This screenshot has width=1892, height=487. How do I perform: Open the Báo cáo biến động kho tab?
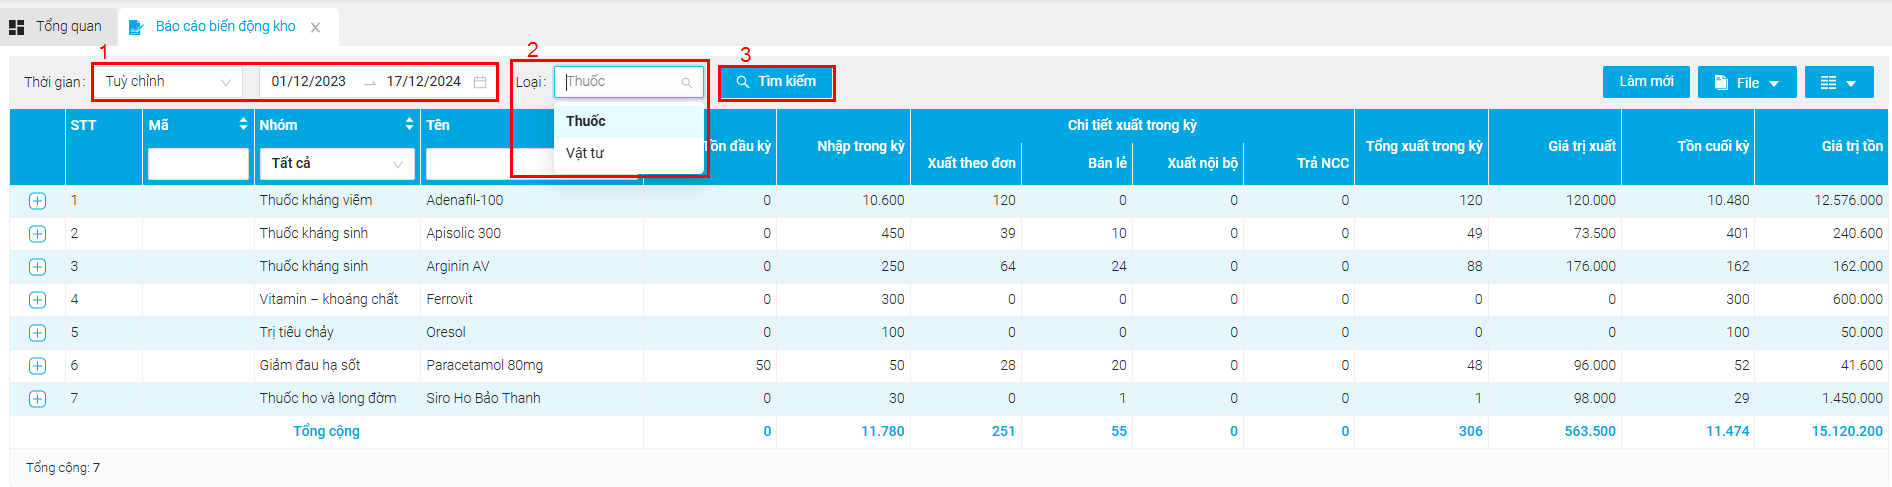pyautogui.click(x=225, y=26)
